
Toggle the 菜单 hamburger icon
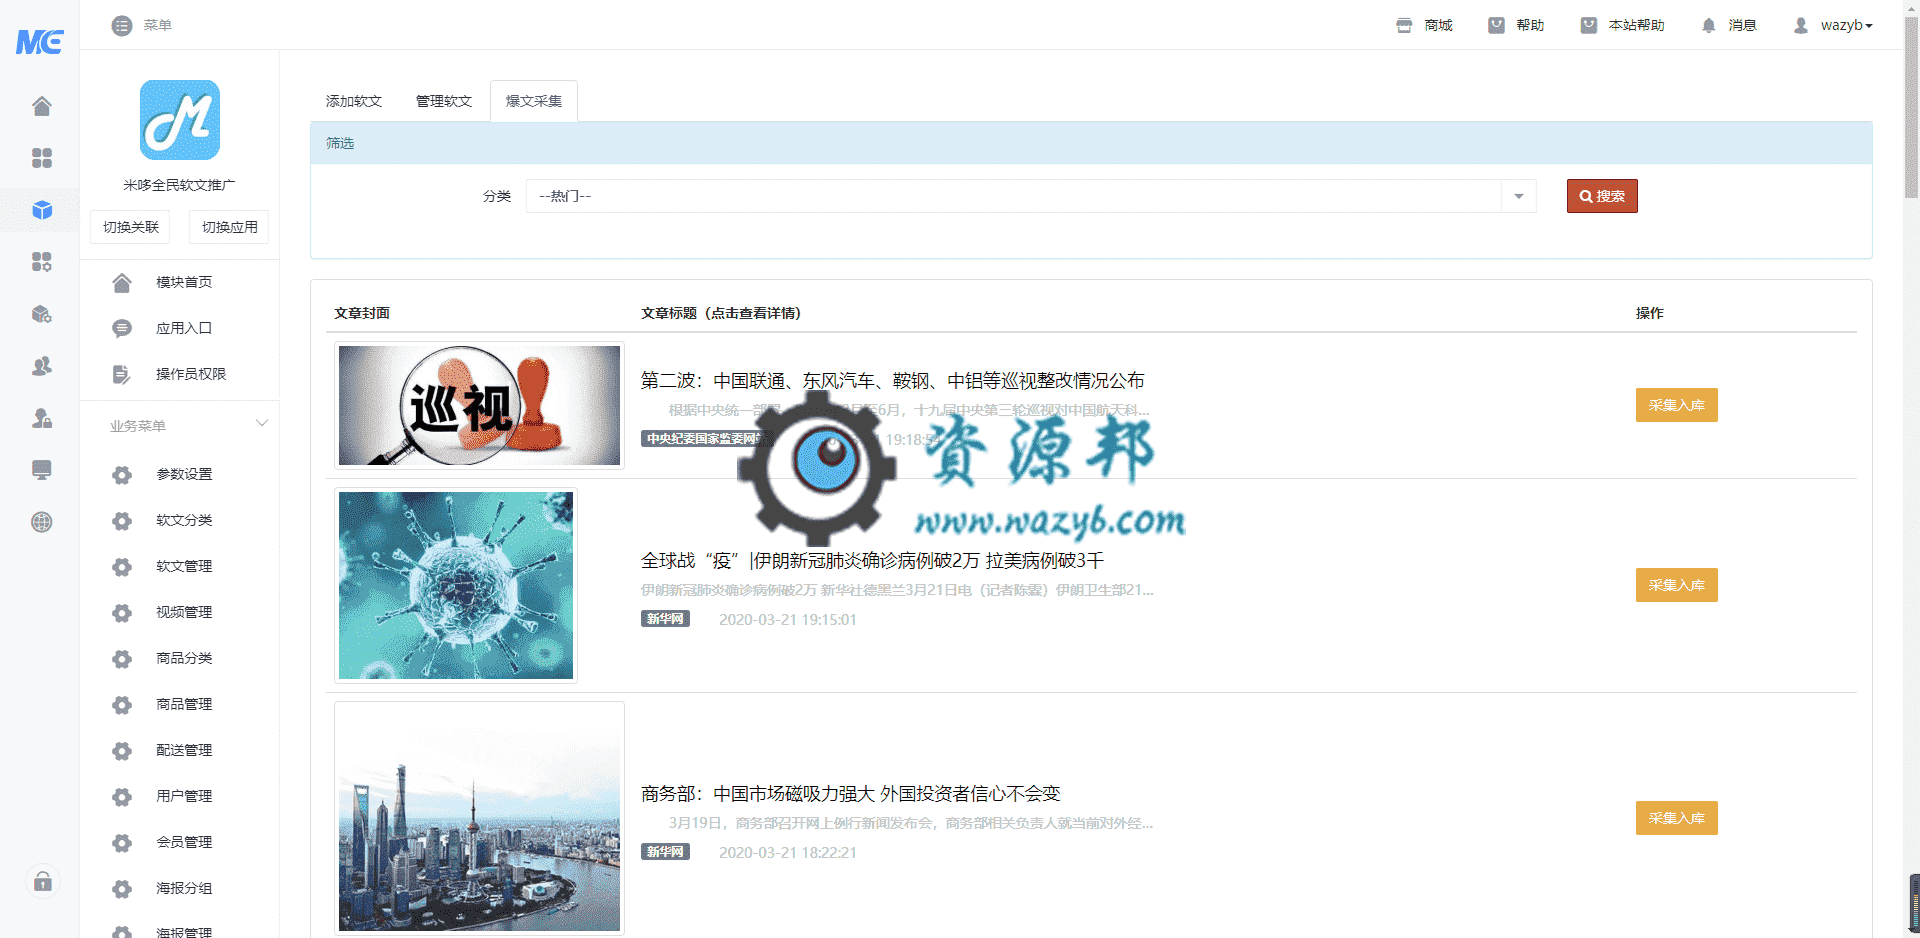coord(122,25)
